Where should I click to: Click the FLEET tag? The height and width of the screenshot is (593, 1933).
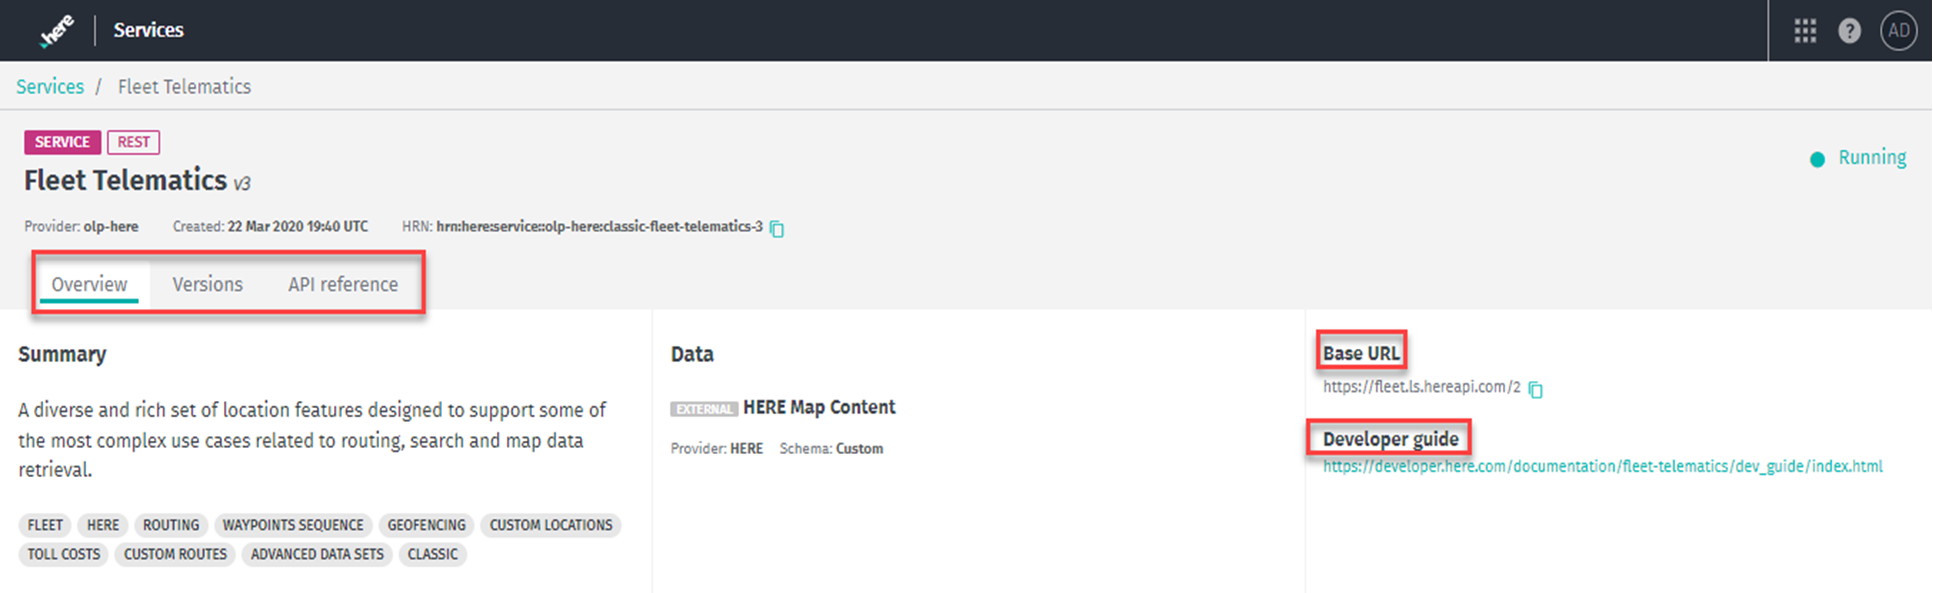click(x=45, y=525)
